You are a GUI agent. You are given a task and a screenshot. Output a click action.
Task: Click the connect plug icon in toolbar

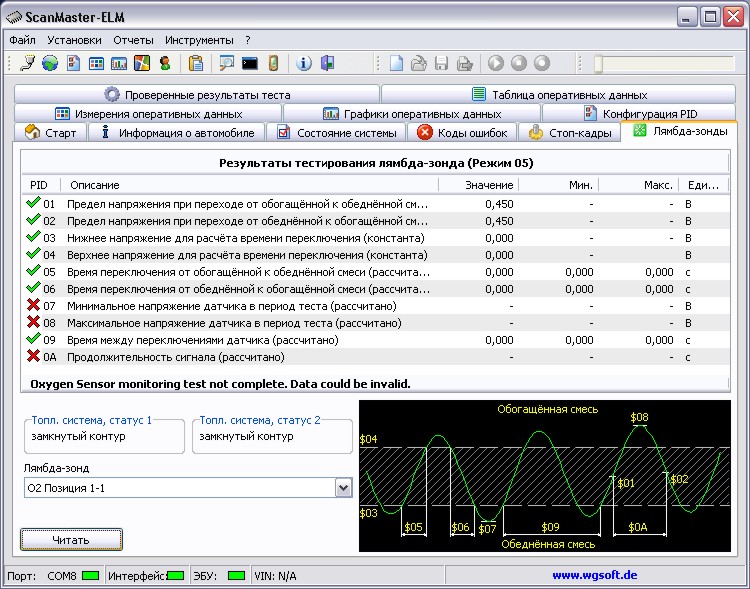click(27, 63)
